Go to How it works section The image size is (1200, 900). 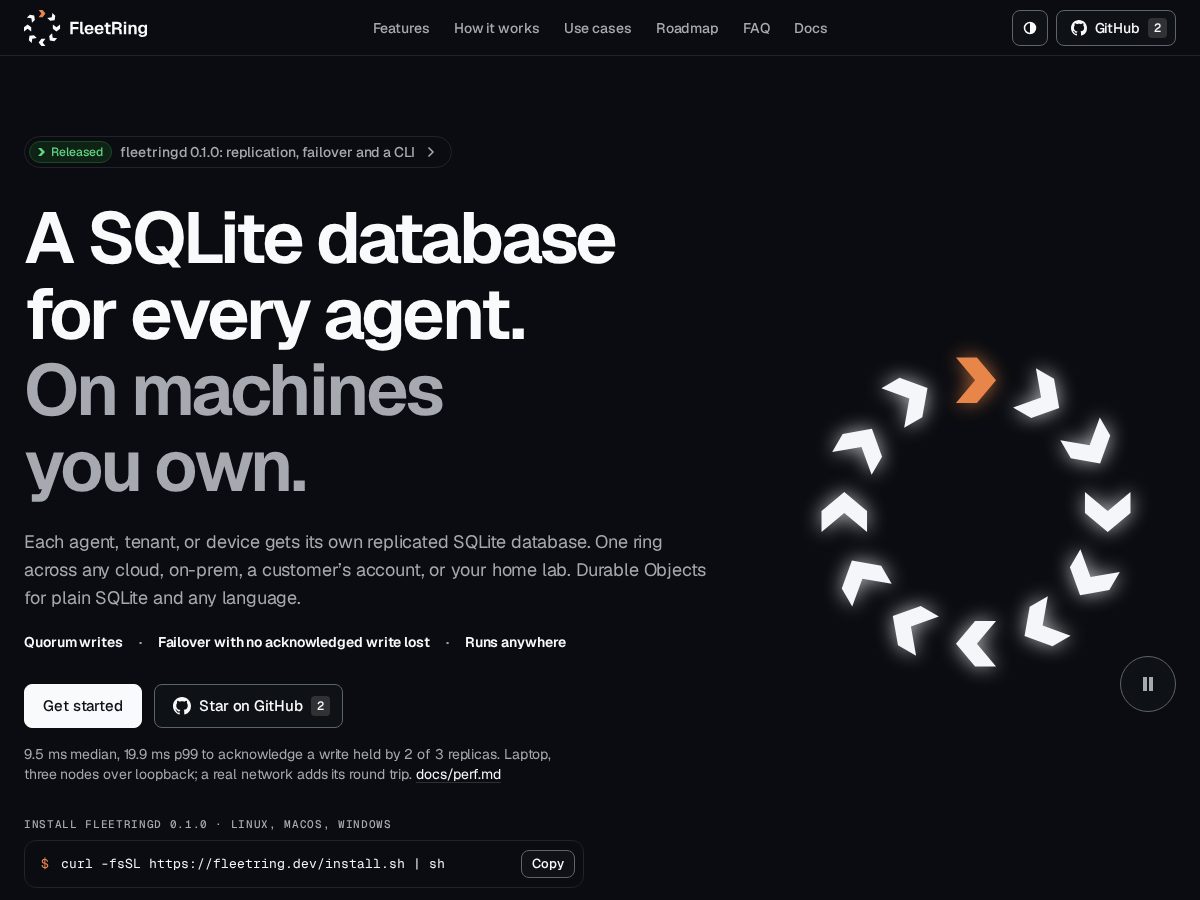(x=496, y=28)
